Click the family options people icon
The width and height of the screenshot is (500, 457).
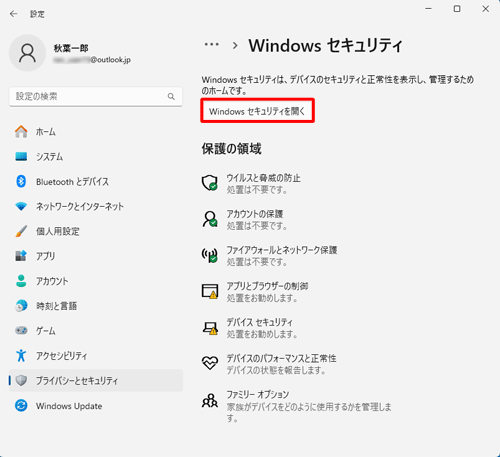point(210,400)
